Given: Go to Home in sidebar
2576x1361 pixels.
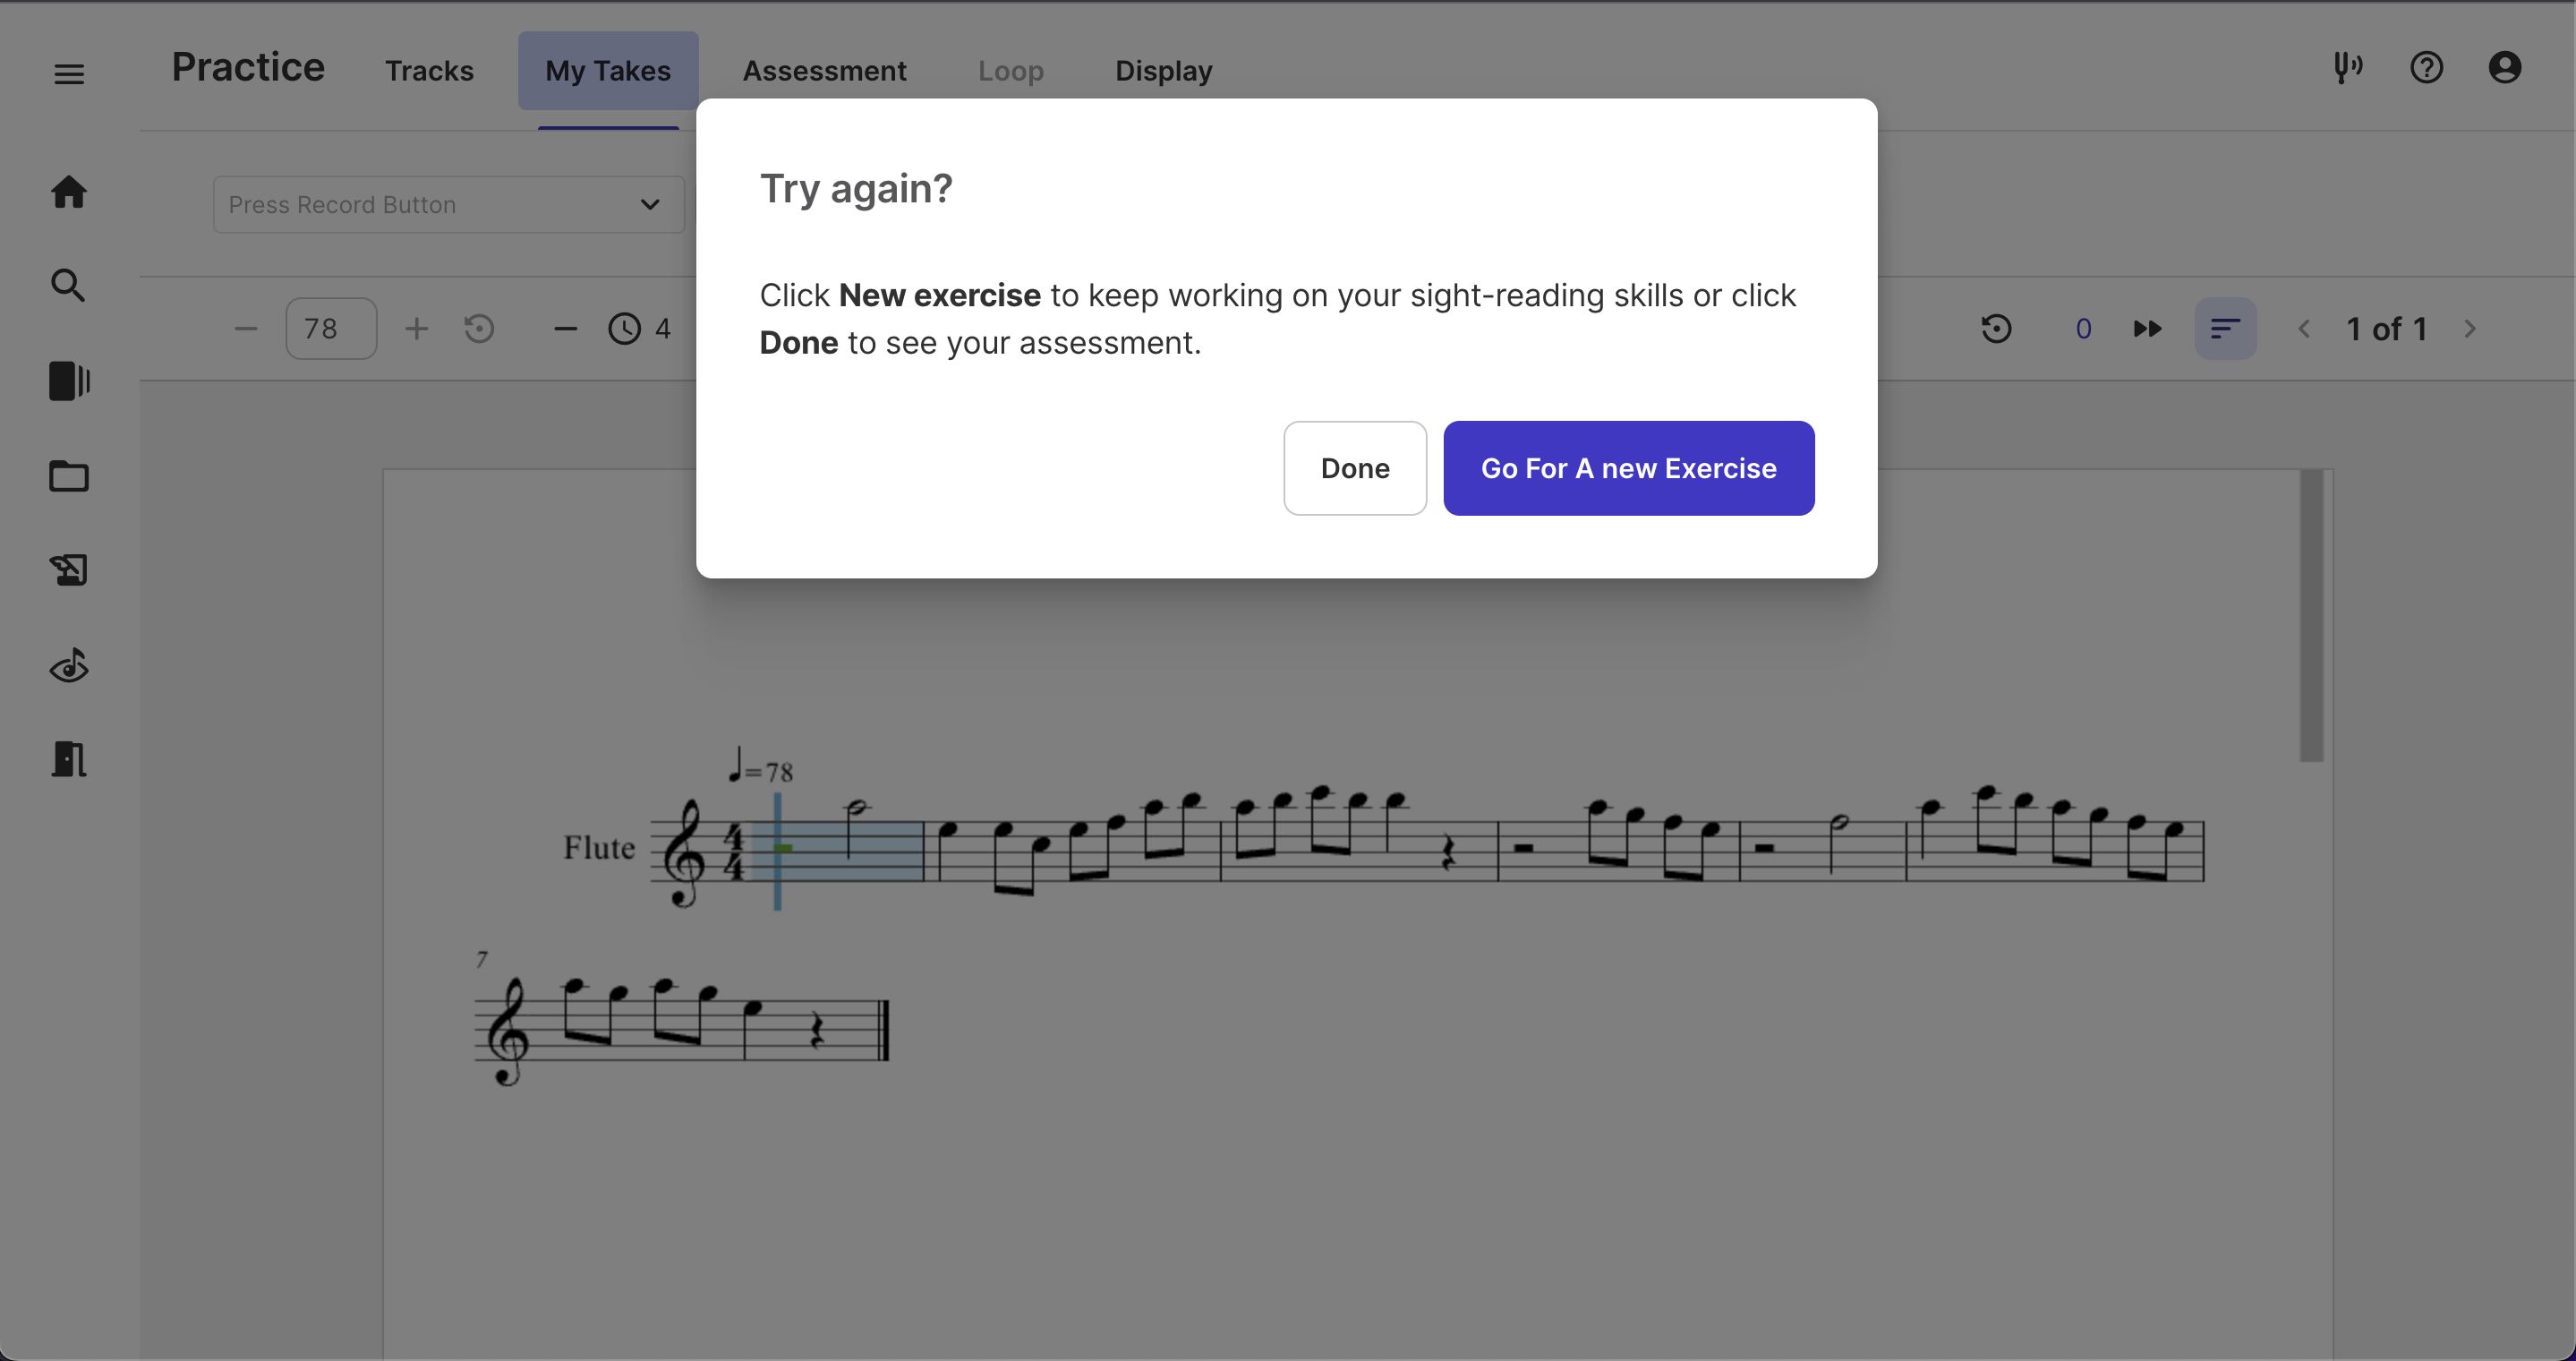Looking at the screenshot, I should tap(69, 192).
